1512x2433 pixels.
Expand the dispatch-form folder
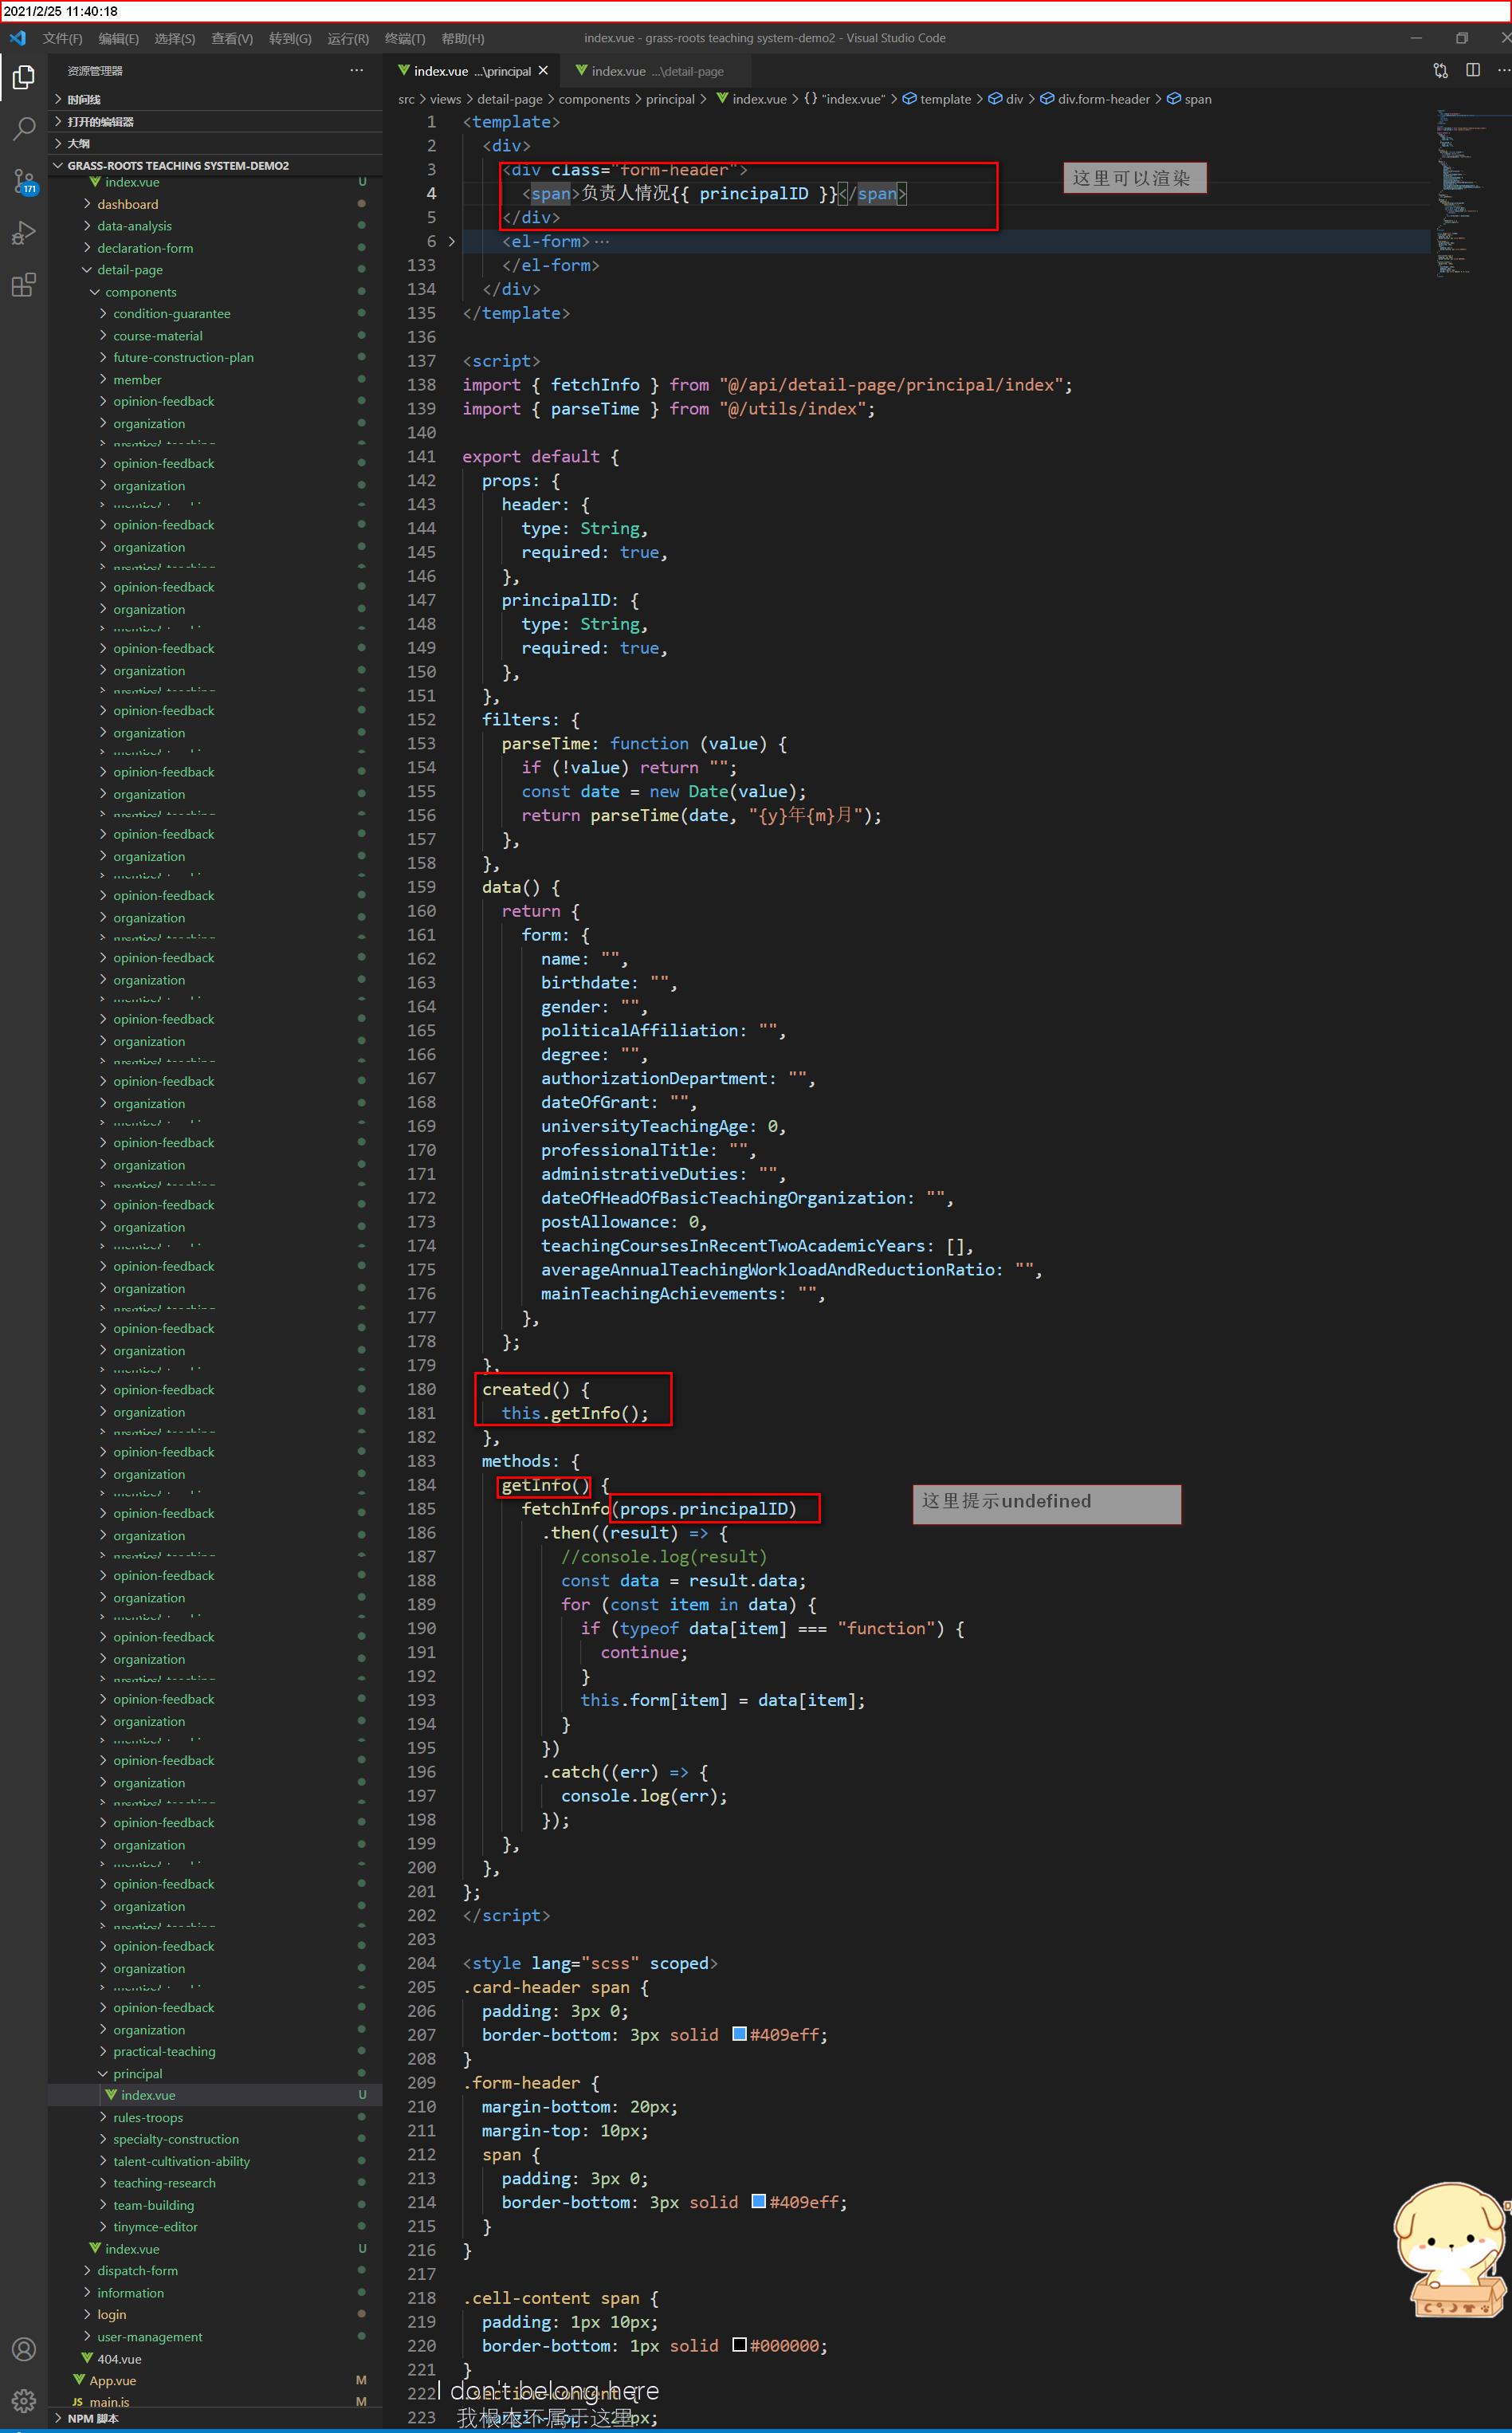[215, 2271]
